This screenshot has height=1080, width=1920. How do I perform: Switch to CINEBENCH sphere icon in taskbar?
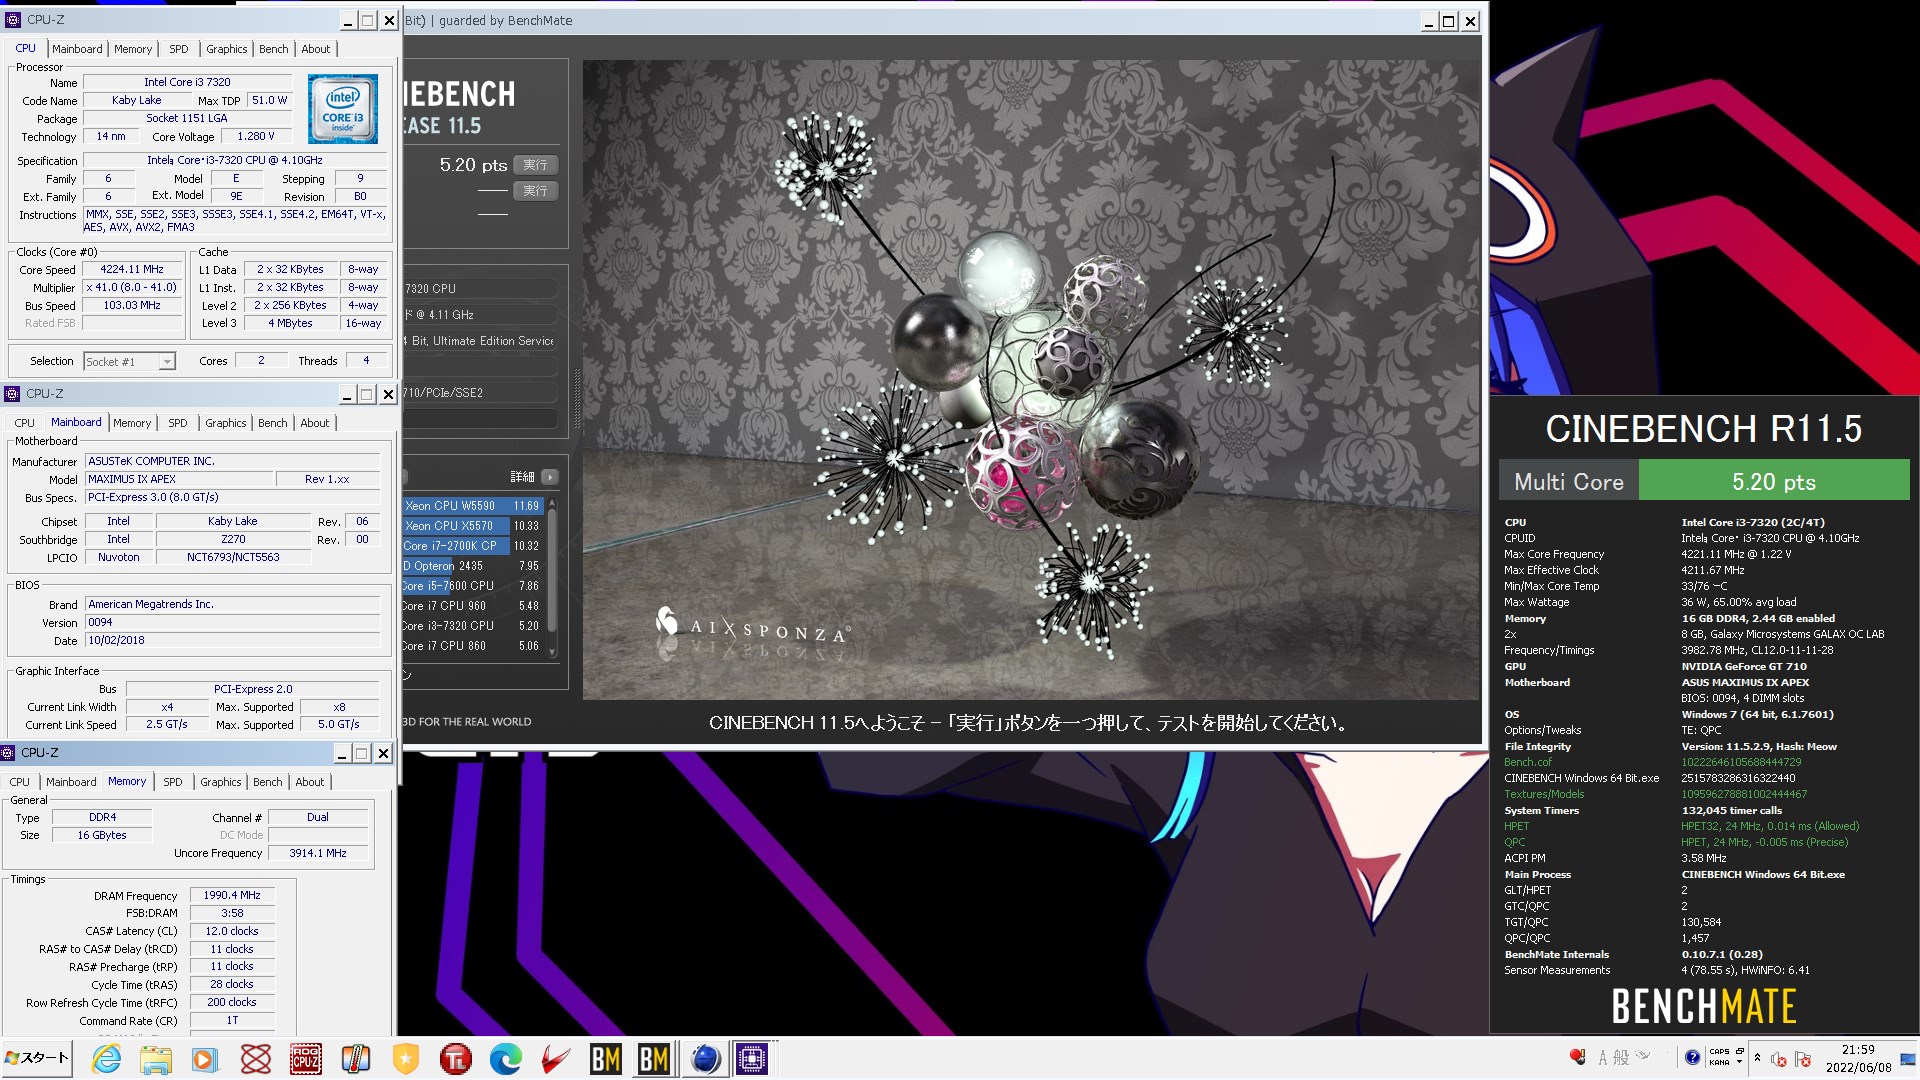coord(705,1059)
